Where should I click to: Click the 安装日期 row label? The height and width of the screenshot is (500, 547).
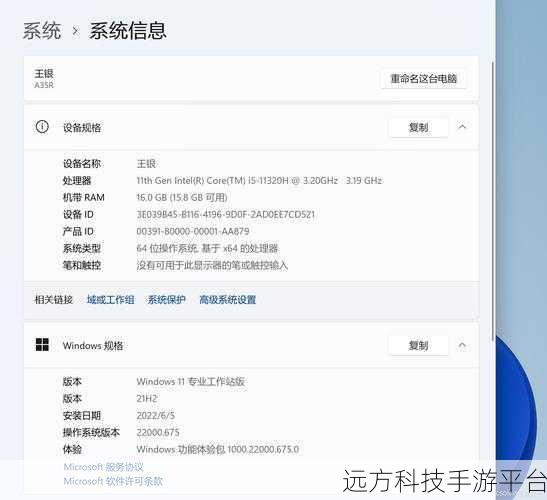82,416
